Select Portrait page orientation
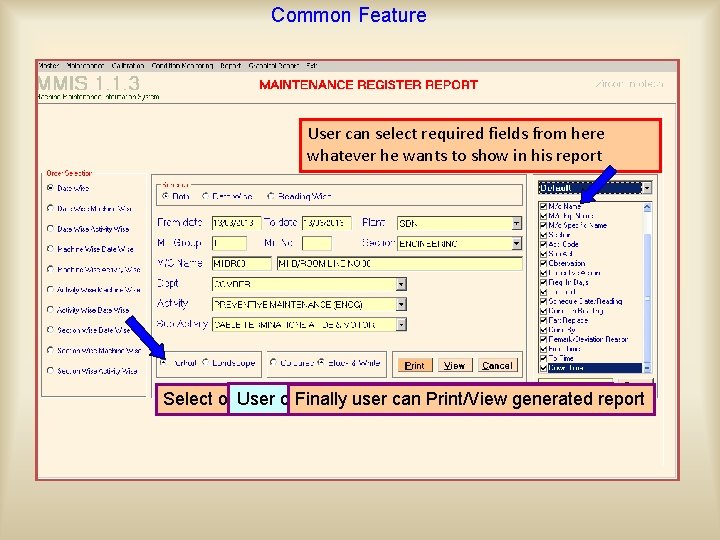720x540 pixels. point(163,362)
